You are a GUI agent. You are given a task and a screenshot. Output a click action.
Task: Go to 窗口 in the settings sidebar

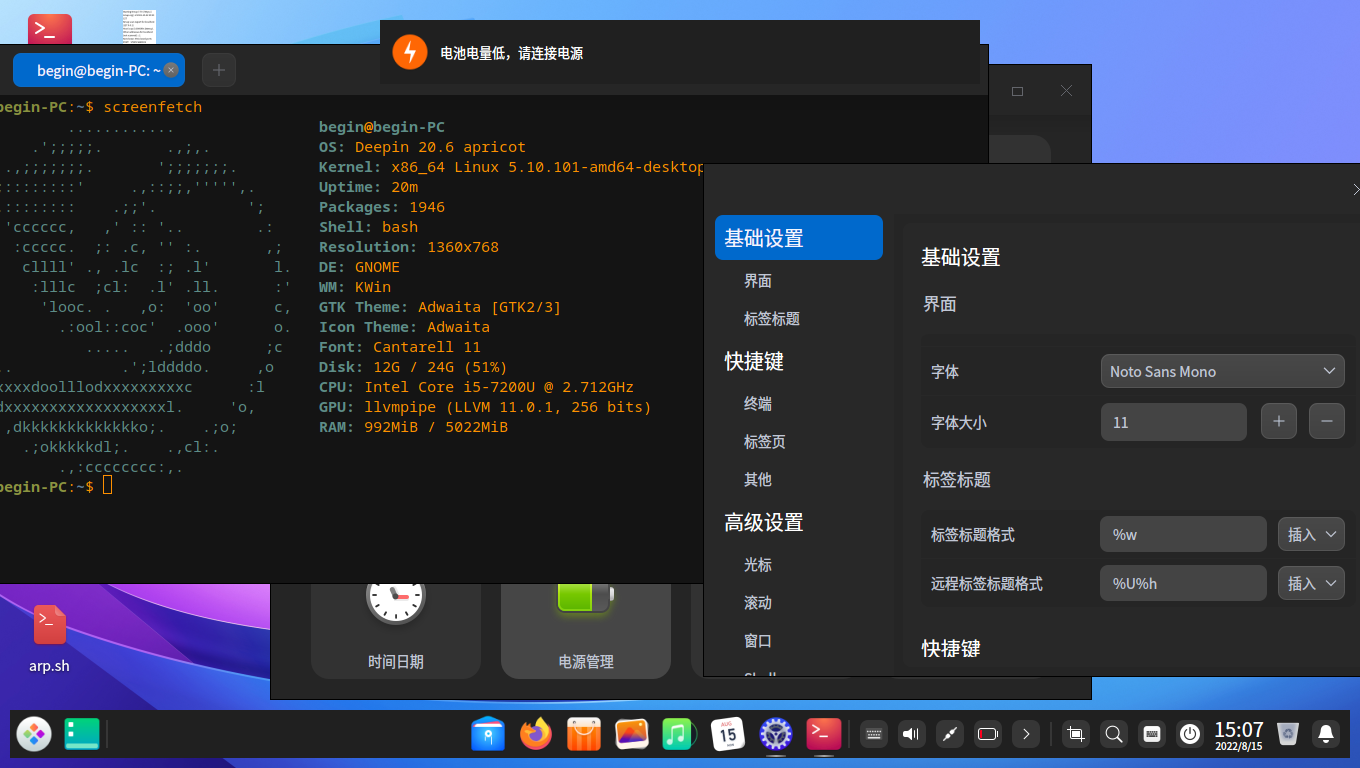pyautogui.click(x=758, y=641)
